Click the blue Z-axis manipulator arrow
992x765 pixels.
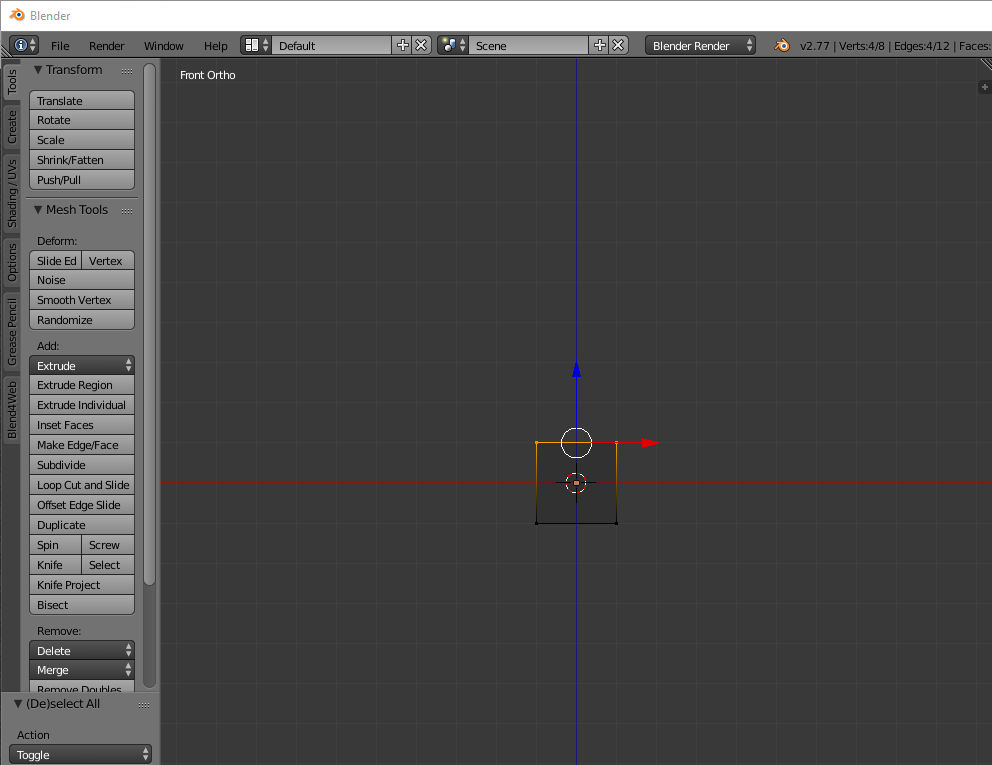click(x=576, y=370)
